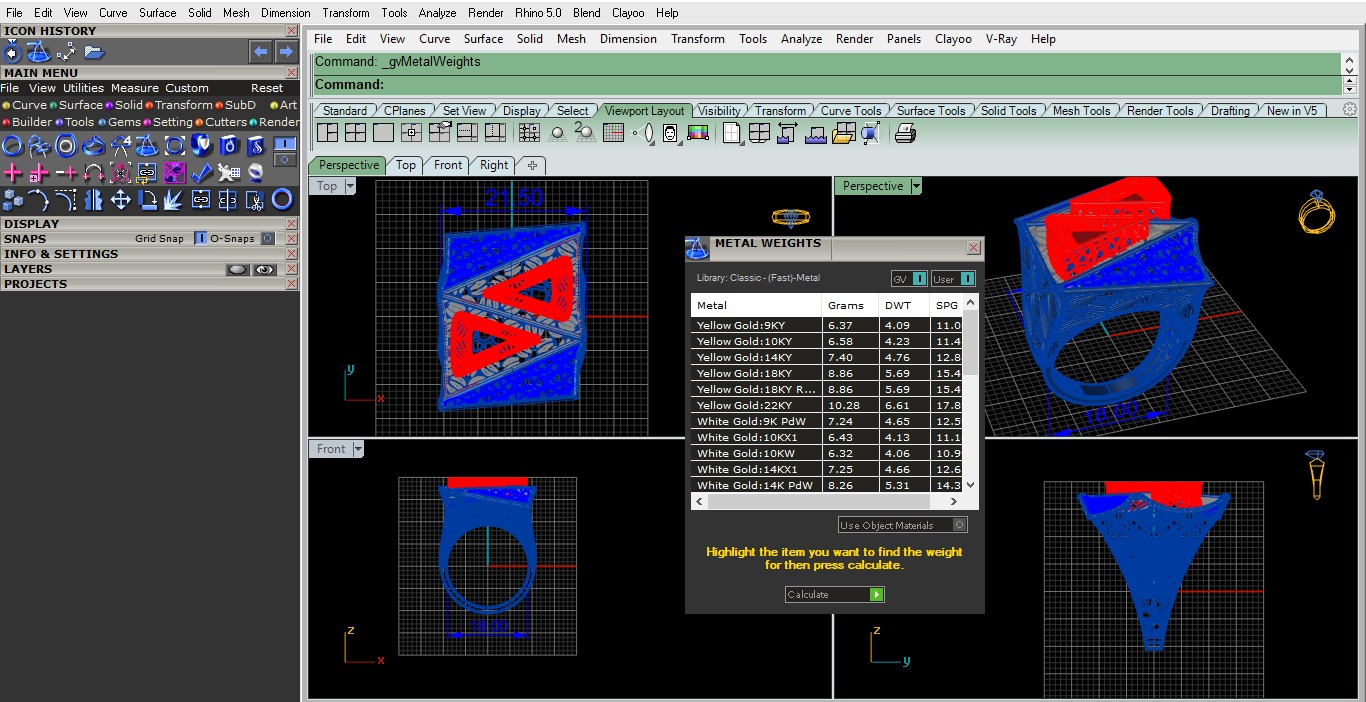This screenshot has height=702, width=1366.
Task: Add a new viewport tab with plus
Action: (x=532, y=165)
